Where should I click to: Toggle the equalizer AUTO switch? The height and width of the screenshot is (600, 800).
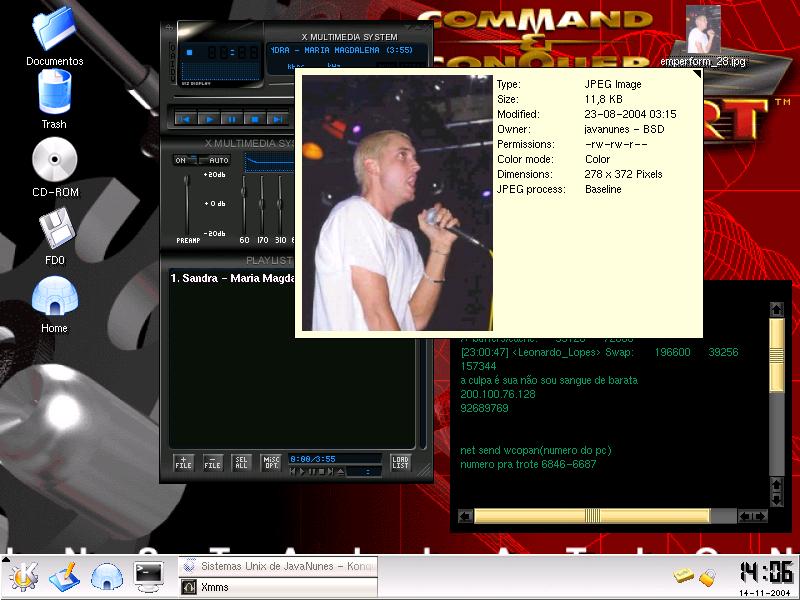click(215, 160)
